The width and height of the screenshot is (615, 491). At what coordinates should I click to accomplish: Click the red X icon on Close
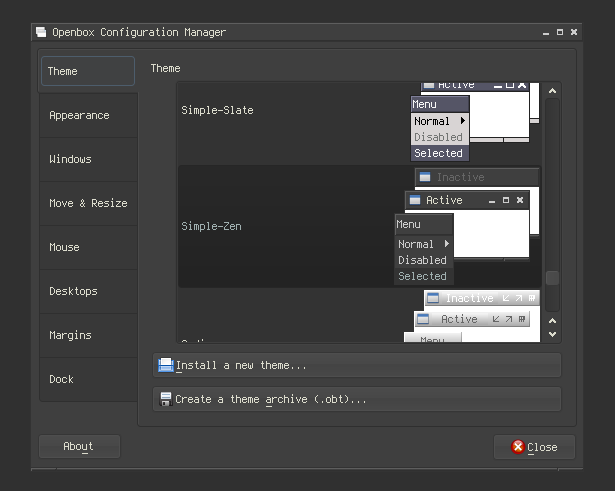pos(518,447)
